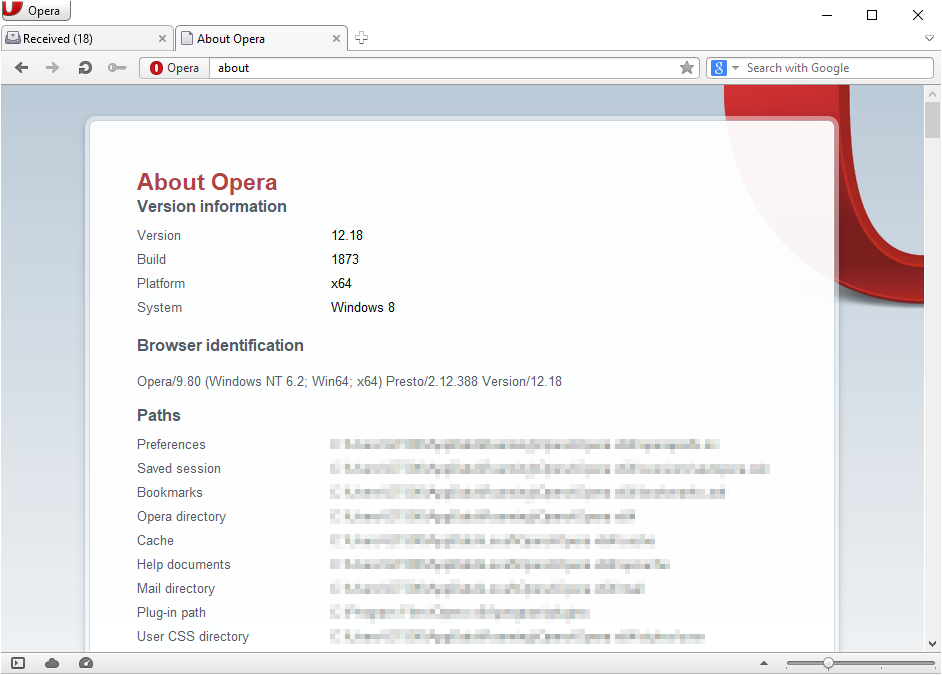This screenshot has height=675, width=942.
Task: Click the system value Windows 8
Action: [362, 307]
